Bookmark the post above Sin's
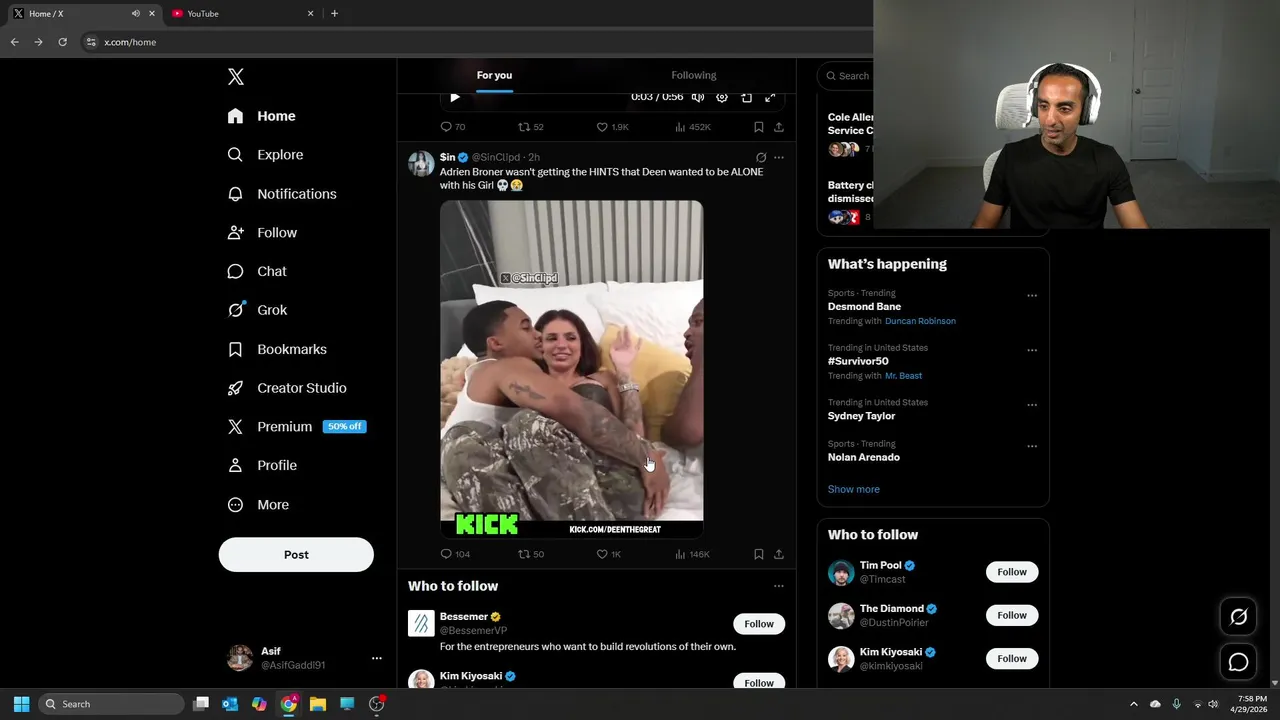The height and width of the screenshot is (720, 1280). [x=759, y=127]
